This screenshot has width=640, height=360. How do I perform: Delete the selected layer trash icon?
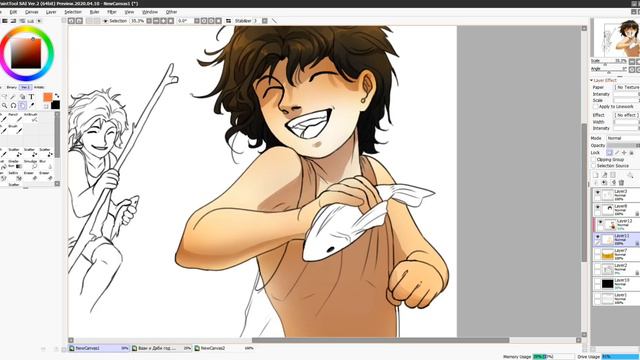click(x=622, y=183)
